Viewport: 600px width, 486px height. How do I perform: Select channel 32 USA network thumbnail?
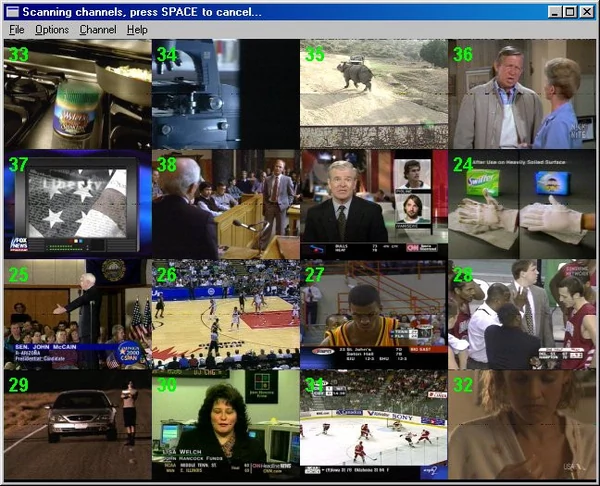coord(522,425)
